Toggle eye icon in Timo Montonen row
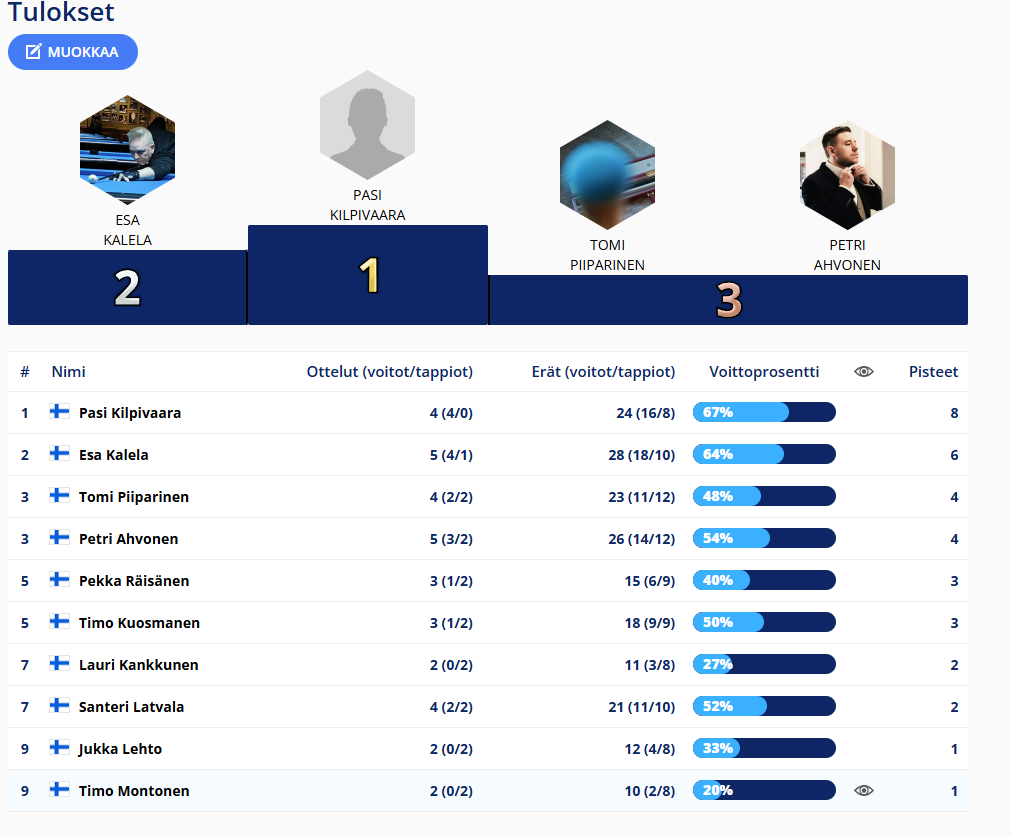 pyautogui.click(x=864, y=791)
